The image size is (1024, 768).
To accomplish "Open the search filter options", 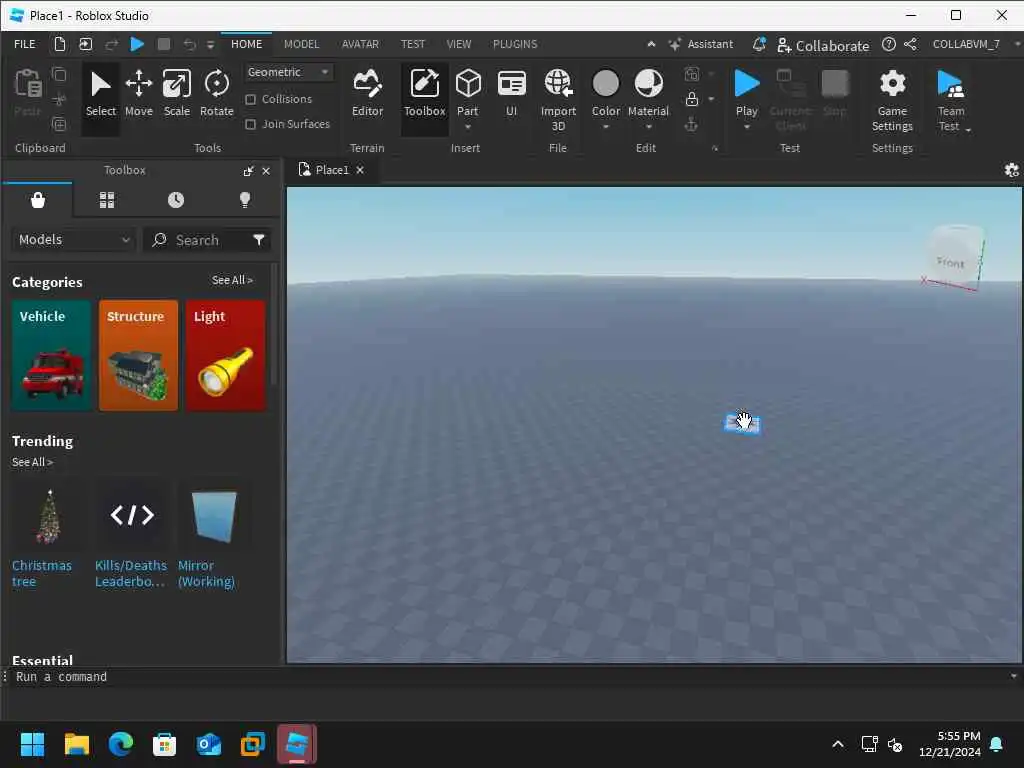I will point(259,240).
